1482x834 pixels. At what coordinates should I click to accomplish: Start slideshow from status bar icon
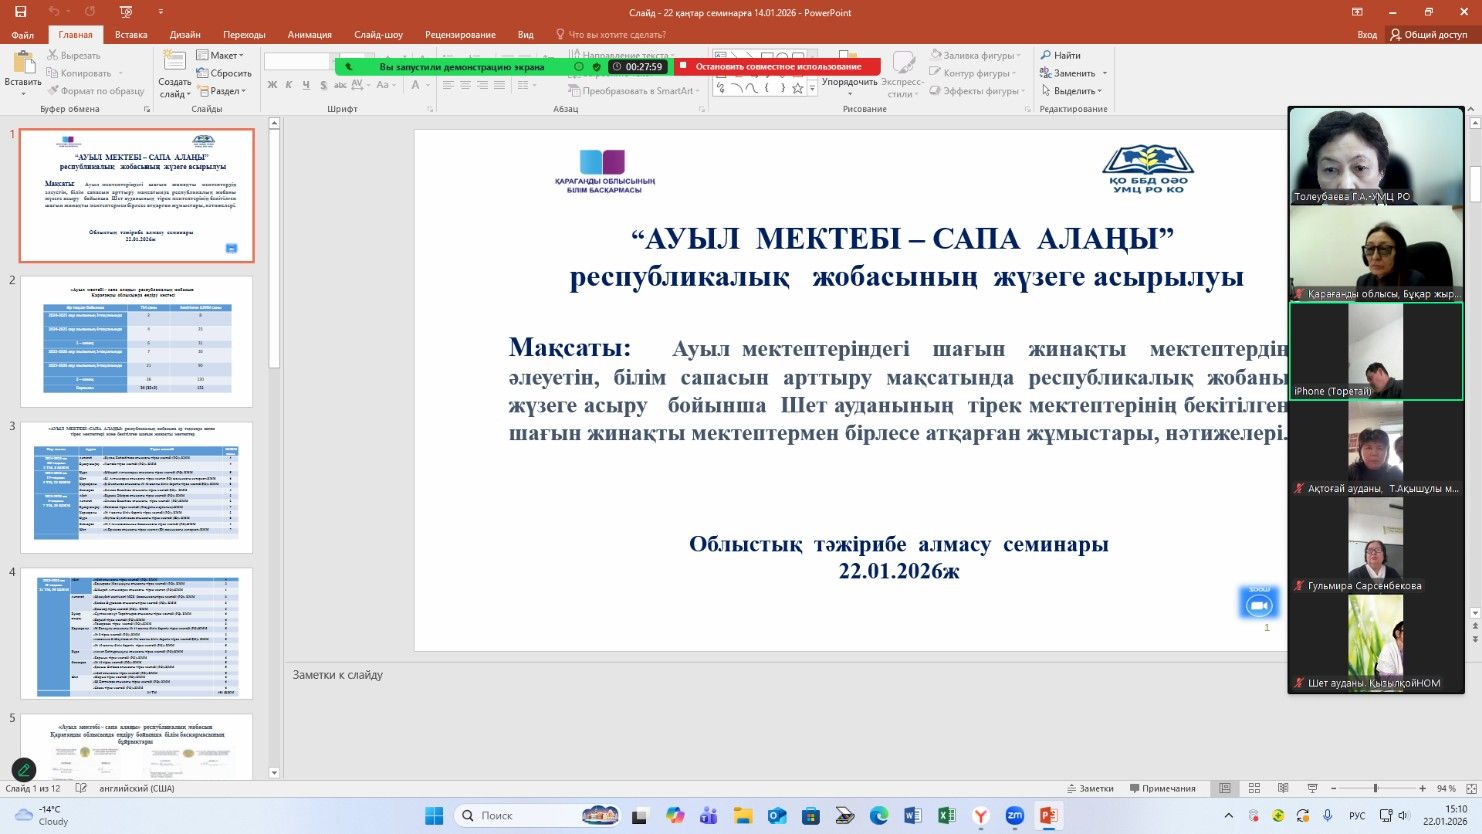click(x=1312, y=789)
